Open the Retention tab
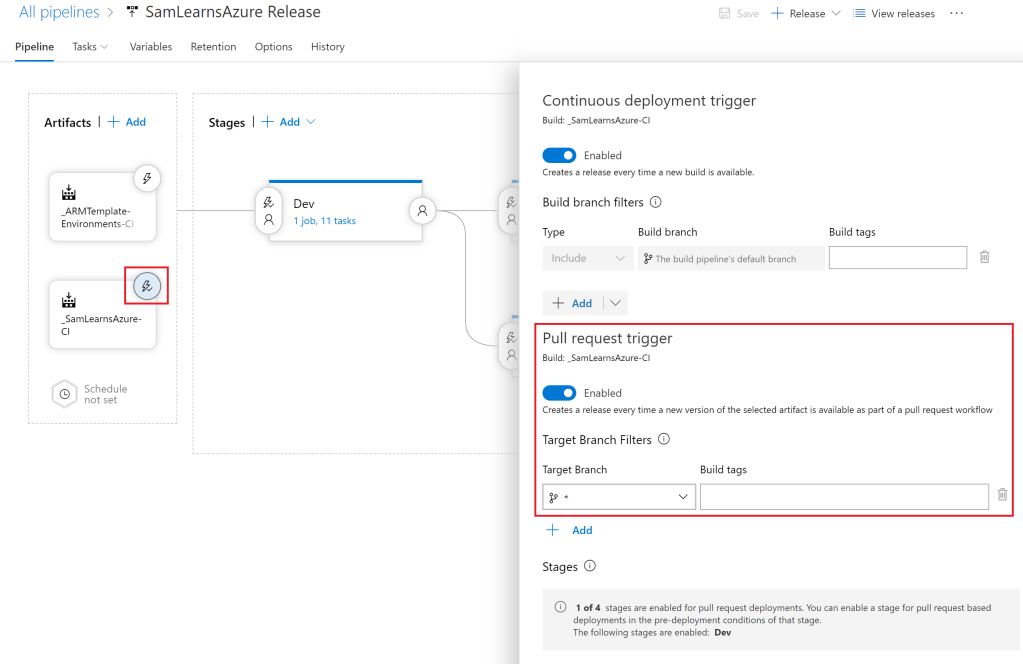This screenshot has width=1023, height=664. [213, 47]
